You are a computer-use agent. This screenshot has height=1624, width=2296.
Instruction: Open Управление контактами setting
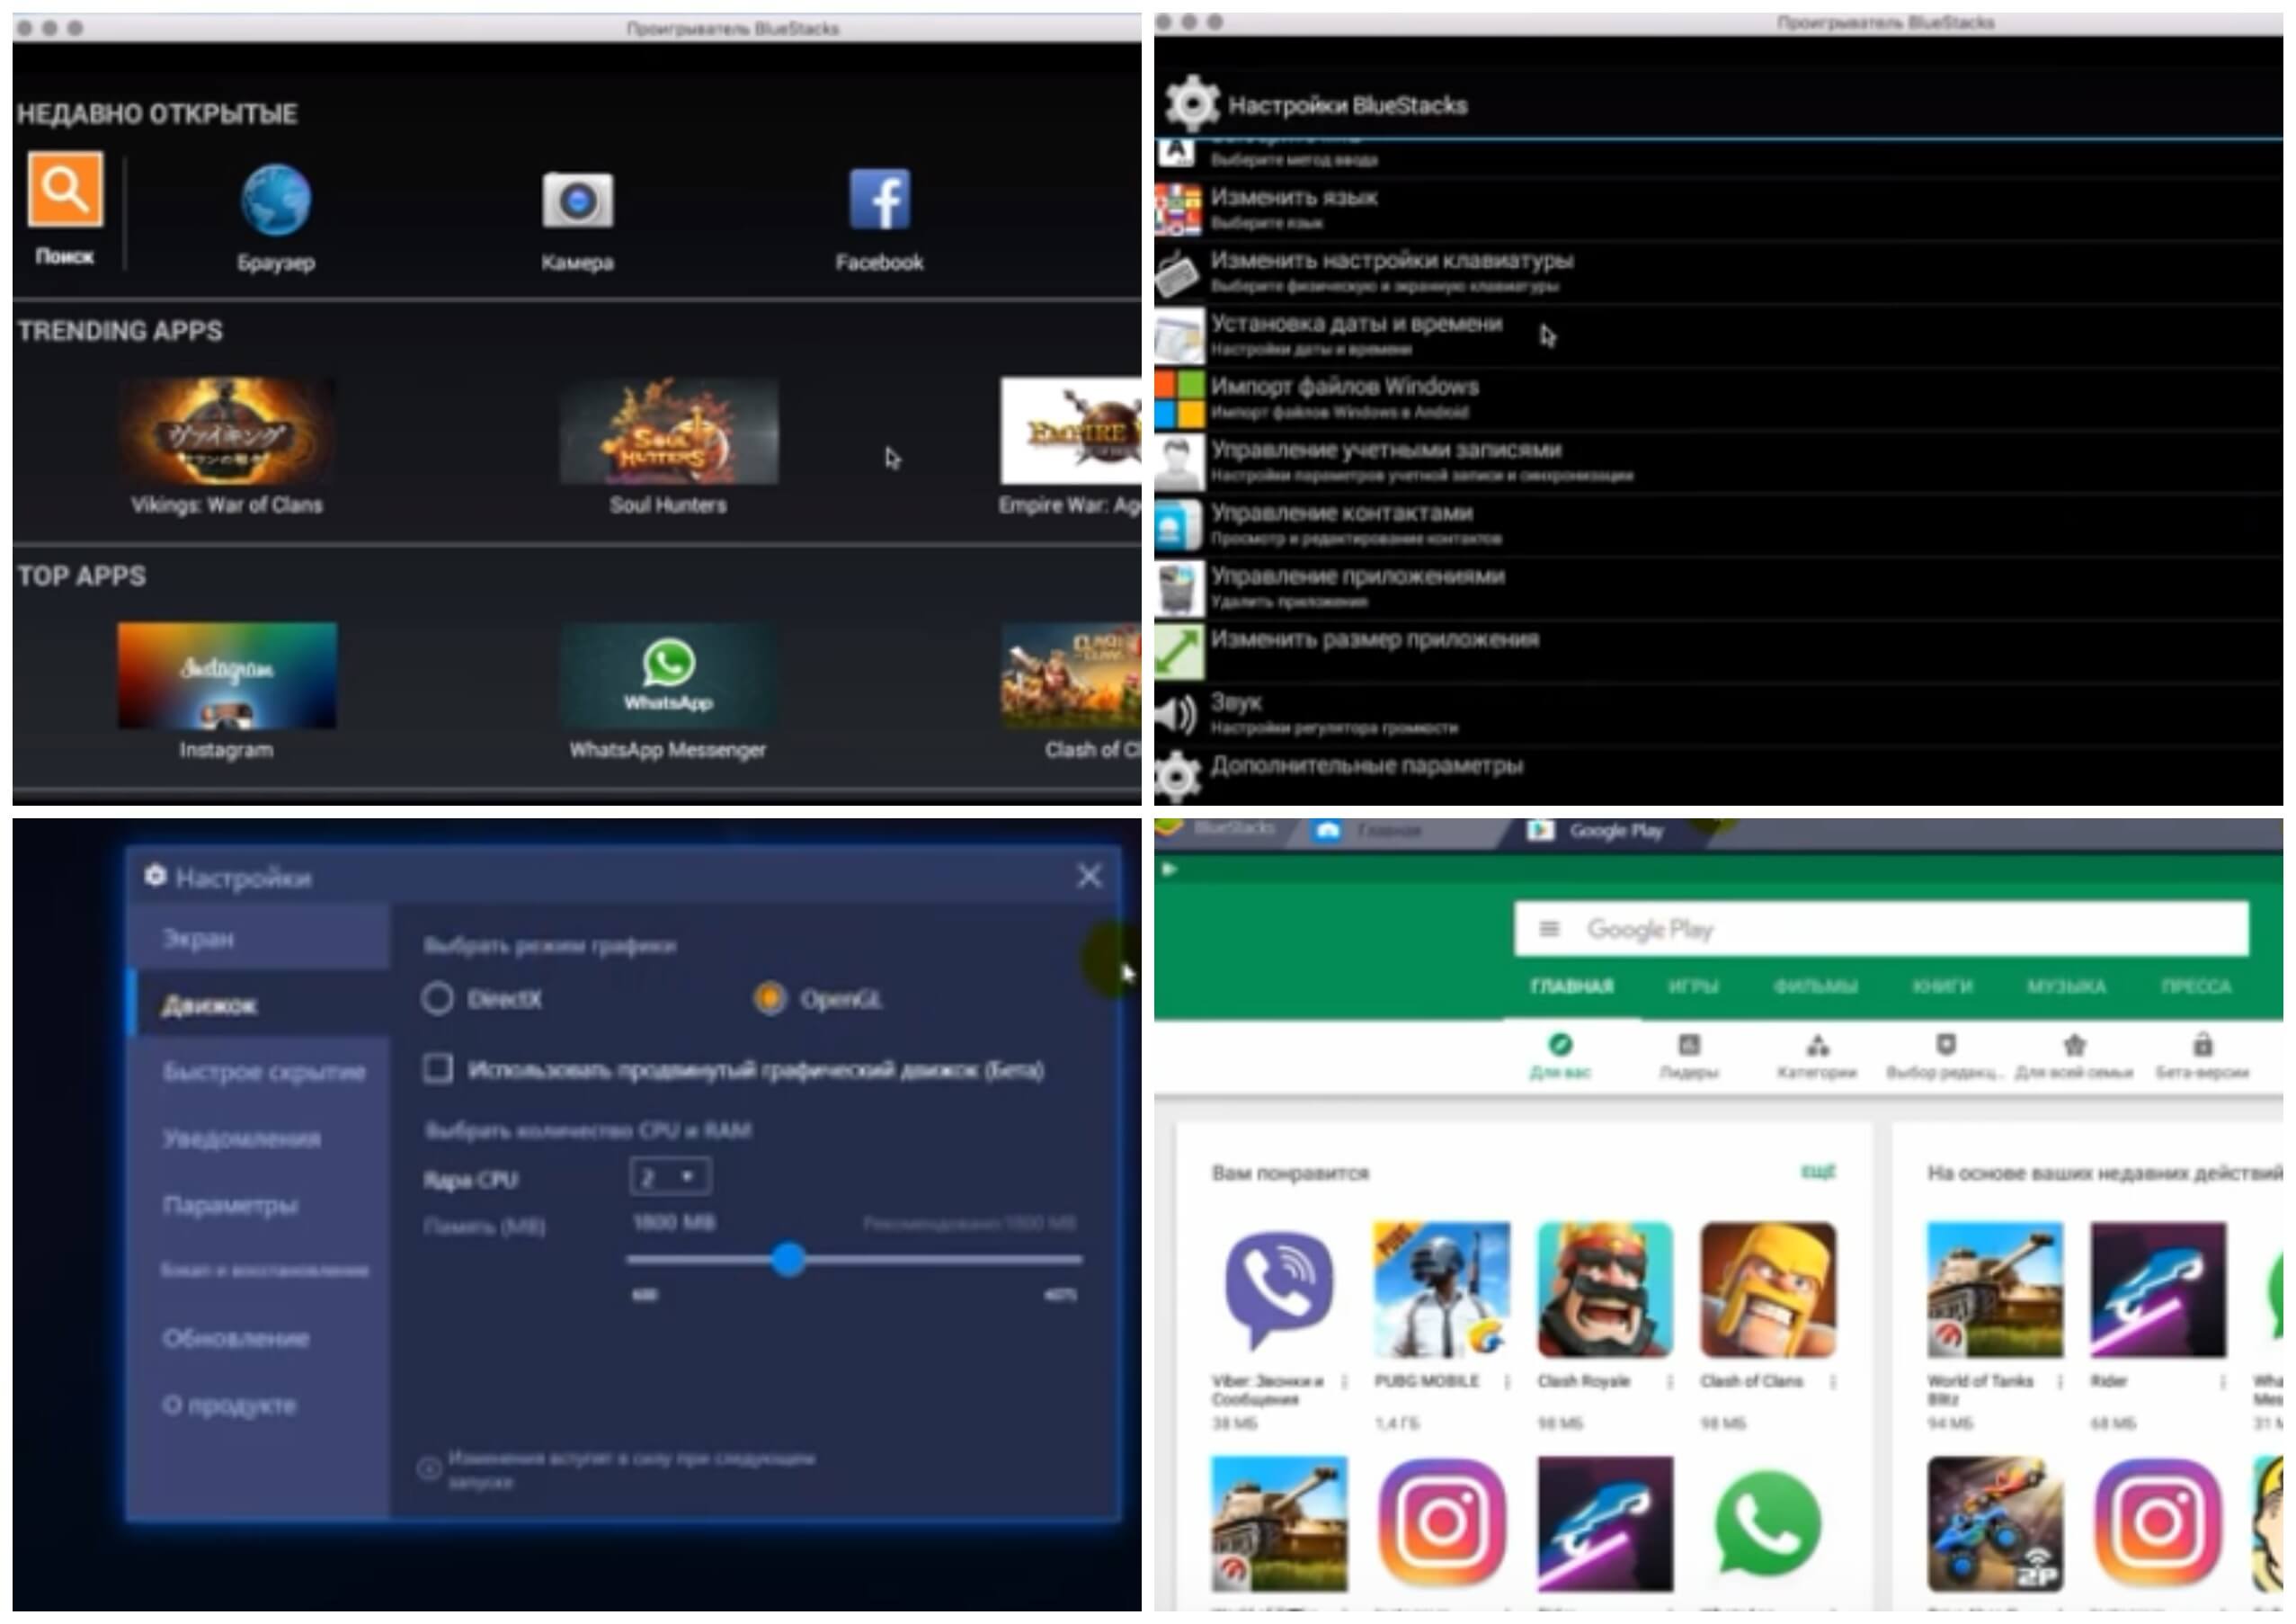point(1718,524)
